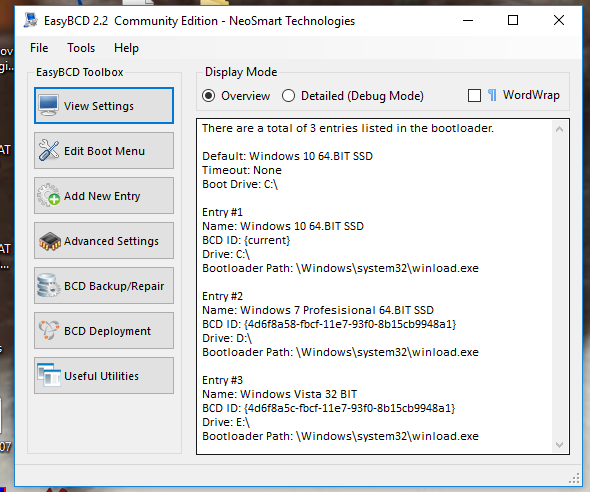Click the scroll up arrow in entries box

[x=559, y=129]
